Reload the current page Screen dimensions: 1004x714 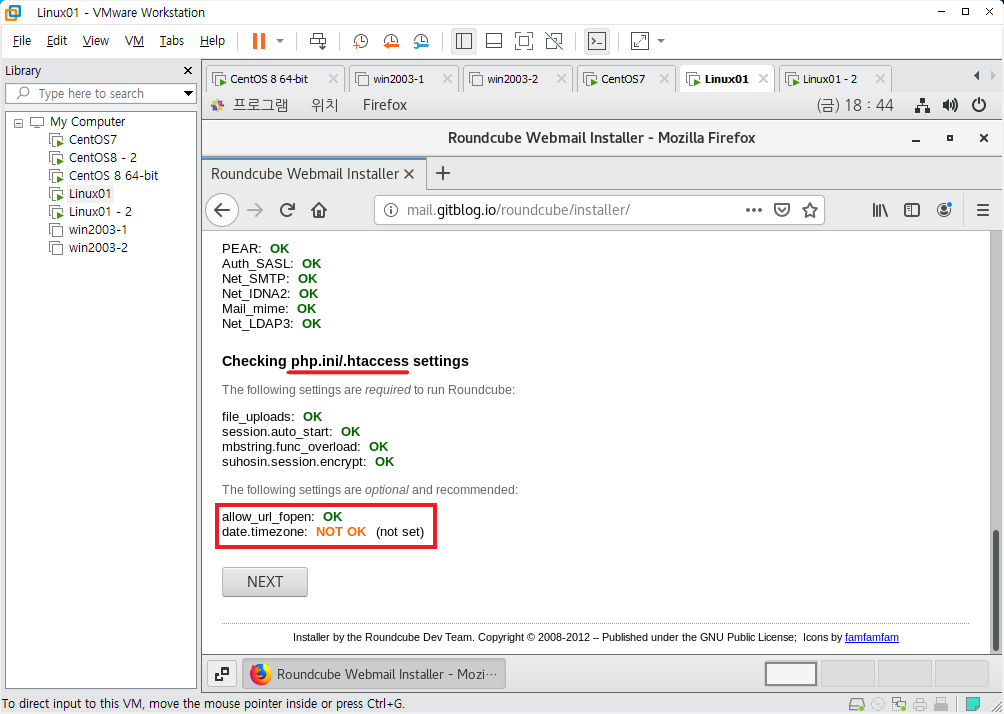[x=287, y=210]
